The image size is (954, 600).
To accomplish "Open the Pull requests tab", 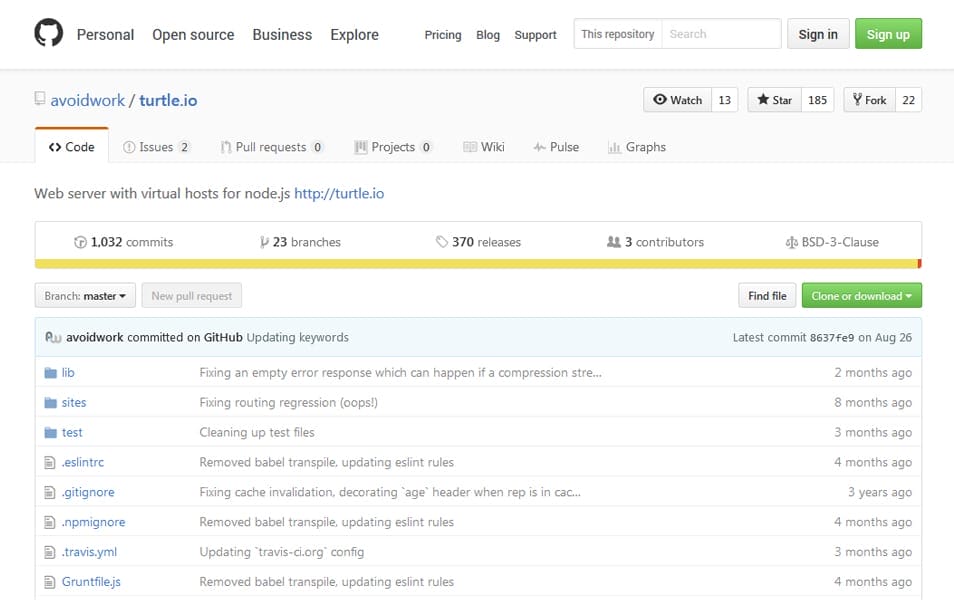I will (271, 147).
